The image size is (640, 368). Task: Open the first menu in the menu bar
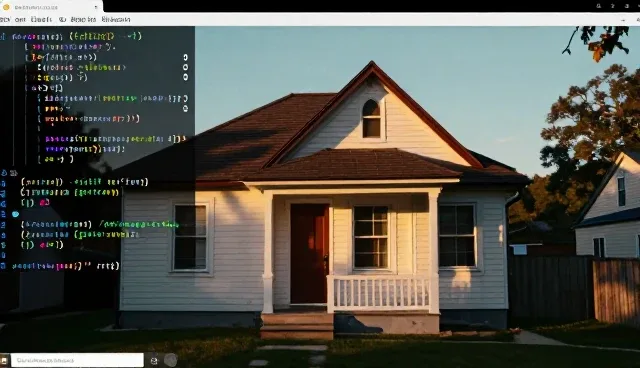[4, 20]
